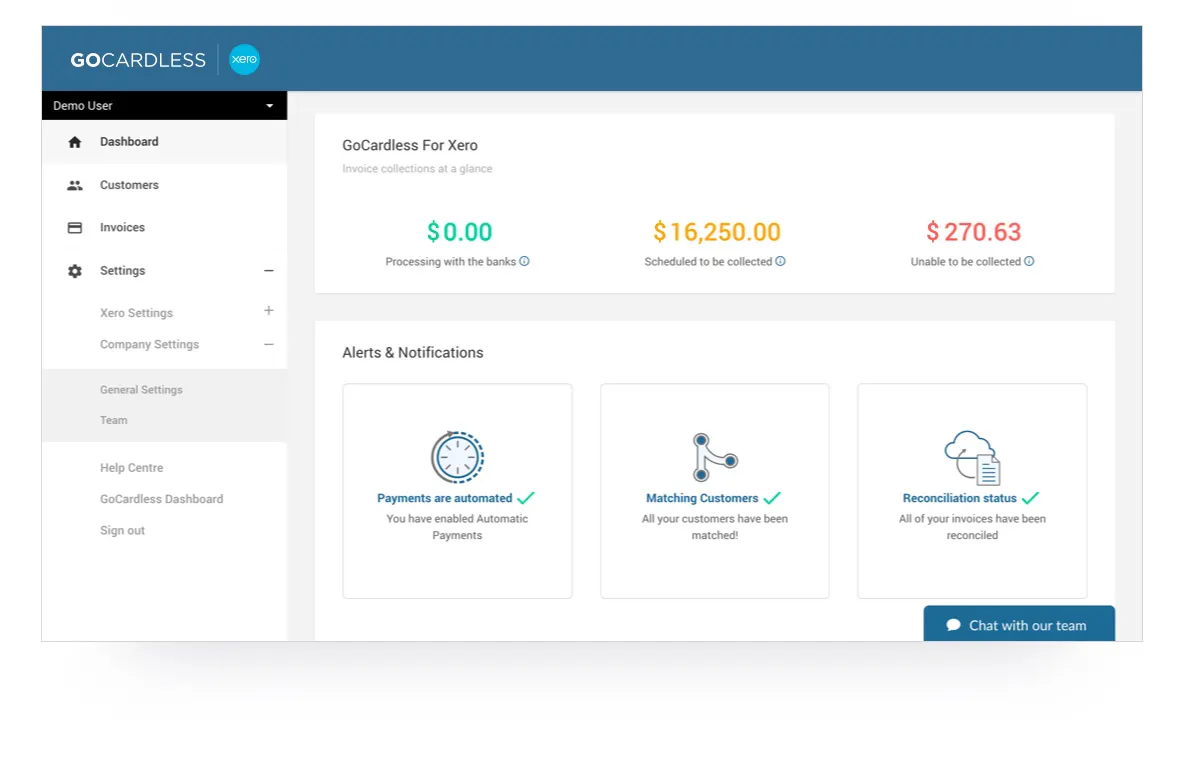Click the $270.63 unable amount
Screen dimensions: 1184x781
[973, 232]
